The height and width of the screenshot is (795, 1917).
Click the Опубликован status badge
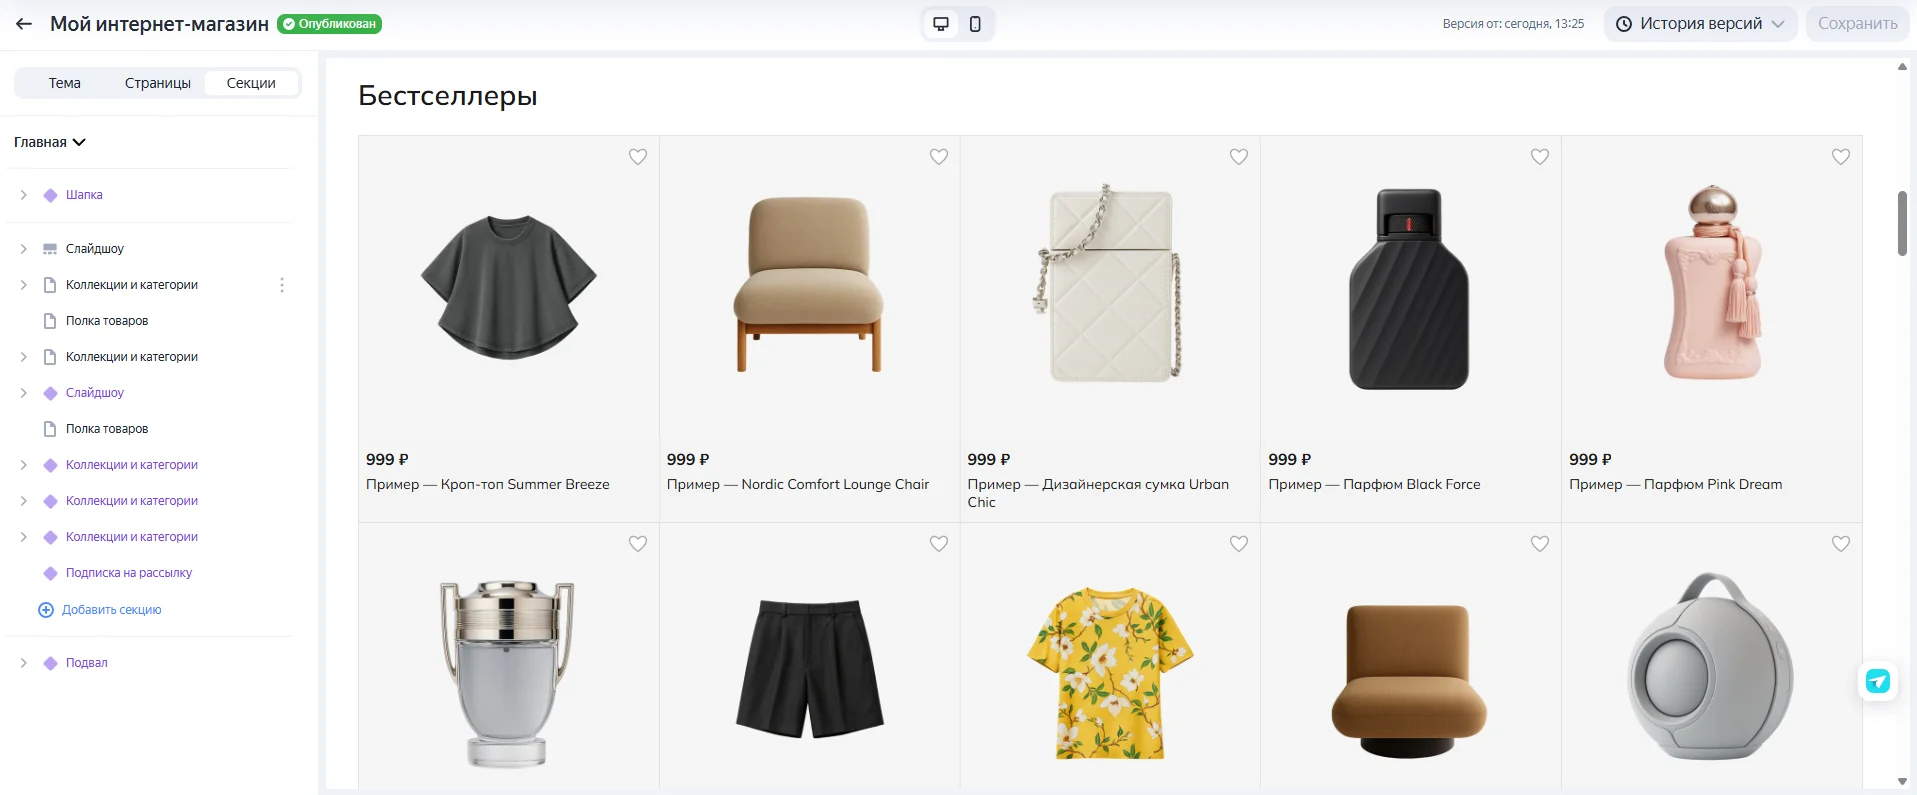point(329,24)
